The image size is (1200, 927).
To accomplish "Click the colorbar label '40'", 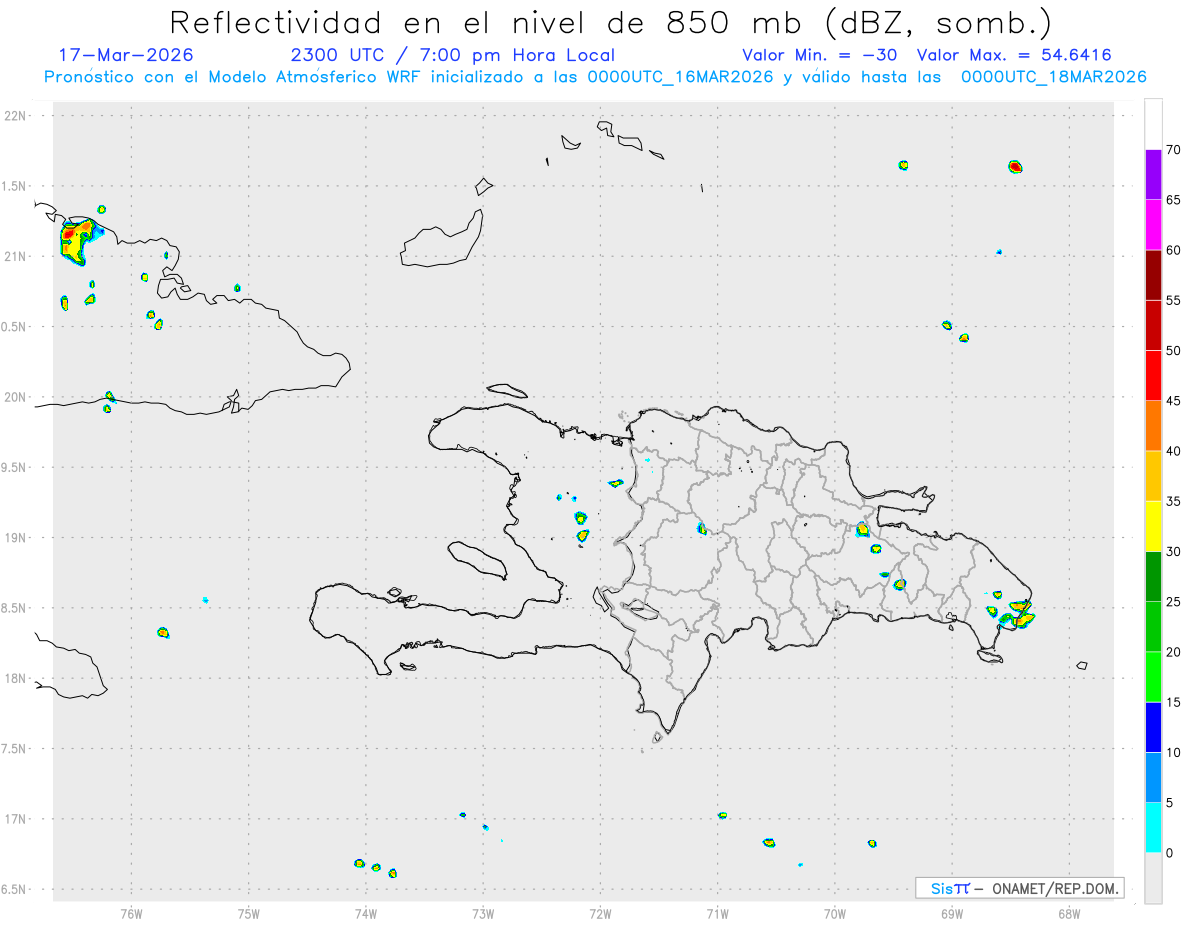I will click(x=1174, y=451).
